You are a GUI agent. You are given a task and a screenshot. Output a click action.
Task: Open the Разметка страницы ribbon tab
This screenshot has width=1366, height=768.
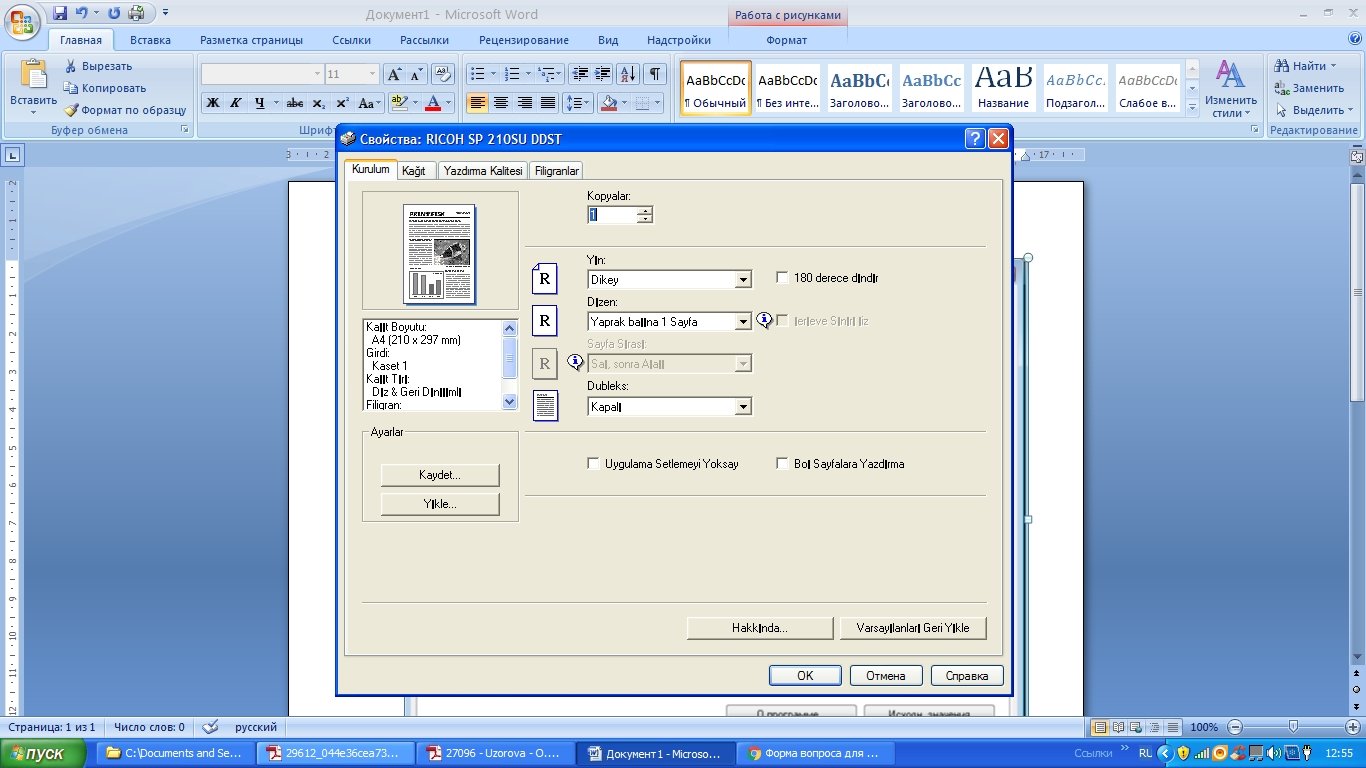point(251,40)
